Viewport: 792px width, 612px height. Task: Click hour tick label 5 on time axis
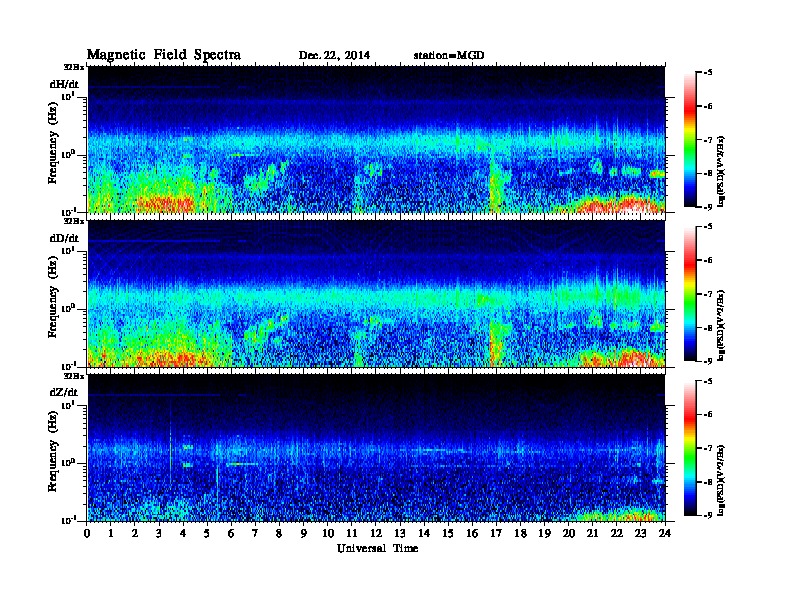point(207,533)
